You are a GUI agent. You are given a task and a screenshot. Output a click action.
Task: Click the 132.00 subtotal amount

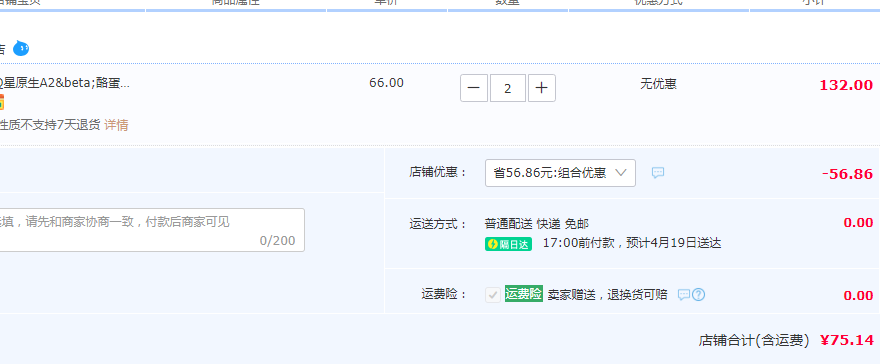(x=846, y=85)
